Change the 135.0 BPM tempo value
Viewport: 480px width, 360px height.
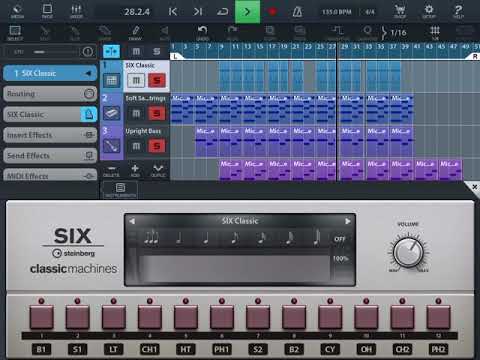point(337,12)
